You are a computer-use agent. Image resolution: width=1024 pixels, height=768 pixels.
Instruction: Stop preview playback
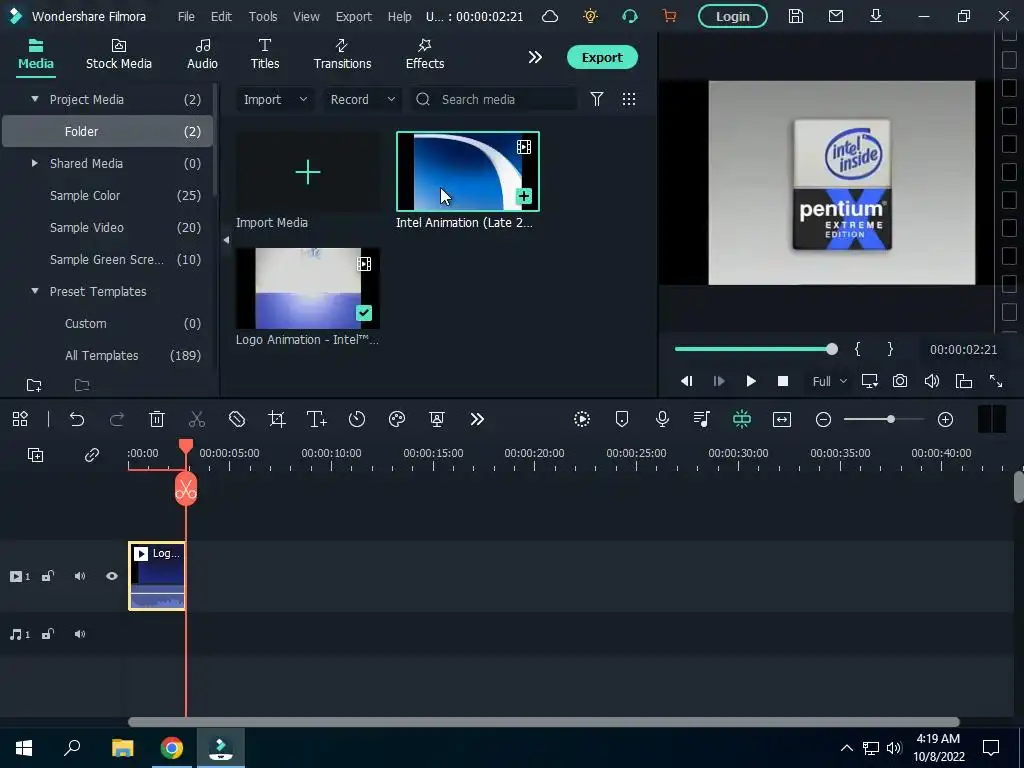[782, 381]
